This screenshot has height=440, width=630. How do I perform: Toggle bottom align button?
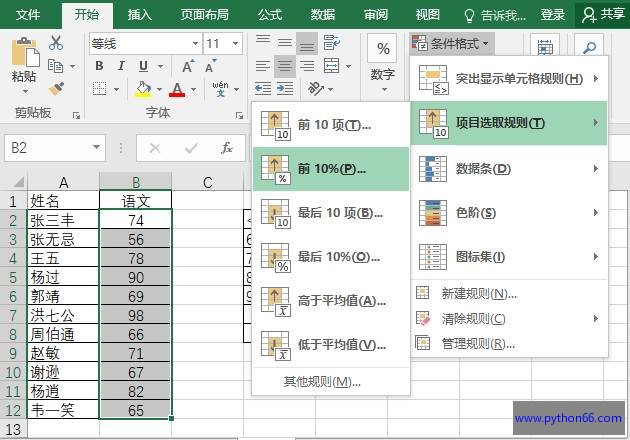tap(307, 44)
